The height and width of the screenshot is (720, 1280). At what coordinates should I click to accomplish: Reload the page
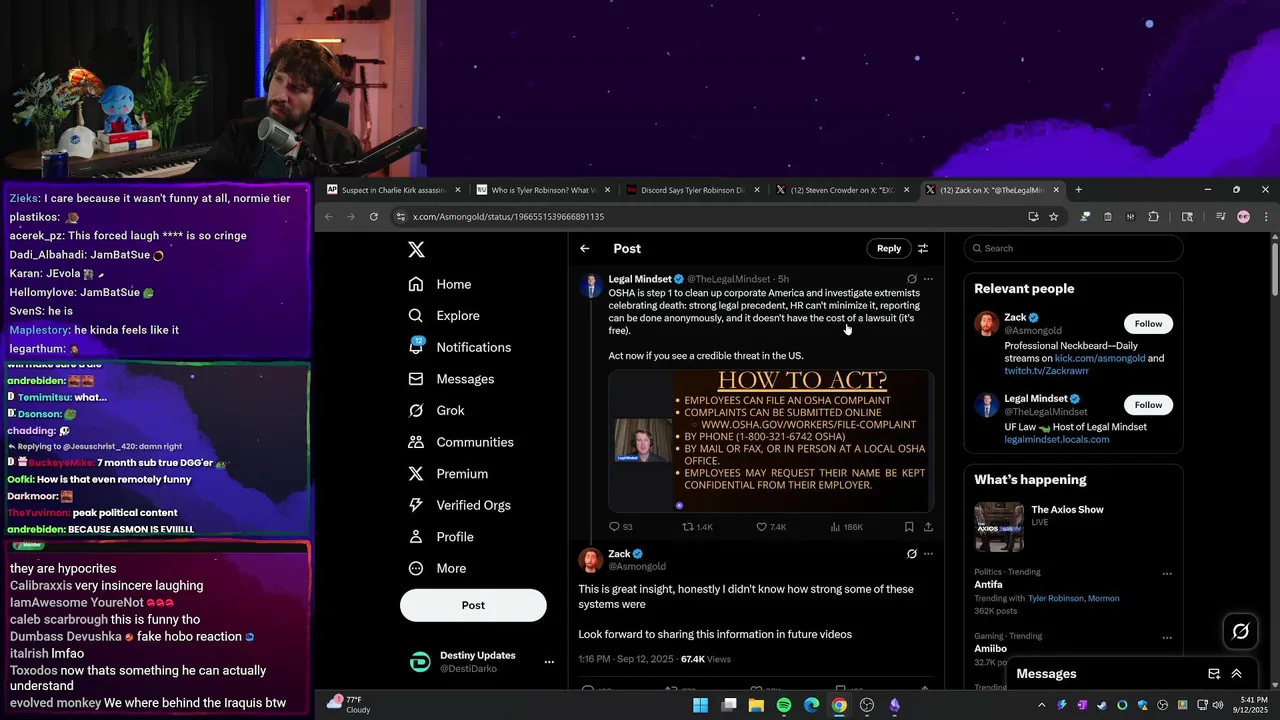click(x=374, y=216)
